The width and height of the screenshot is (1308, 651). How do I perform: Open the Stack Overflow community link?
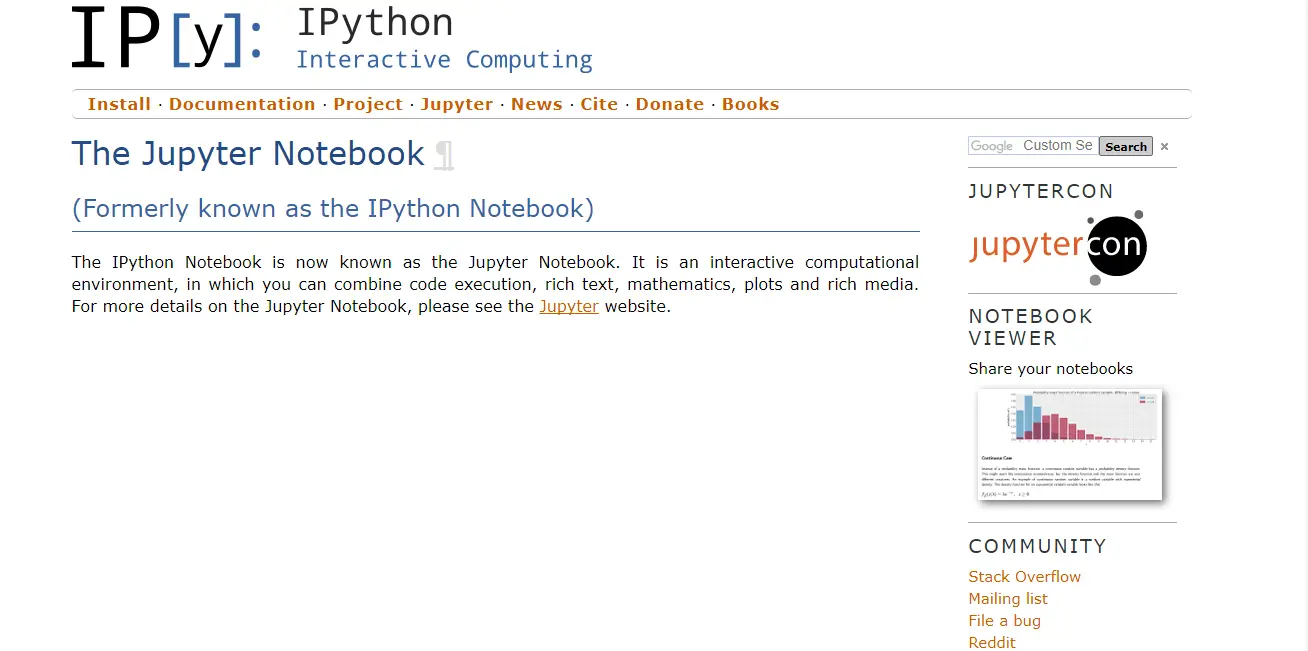coord(1025,576)
